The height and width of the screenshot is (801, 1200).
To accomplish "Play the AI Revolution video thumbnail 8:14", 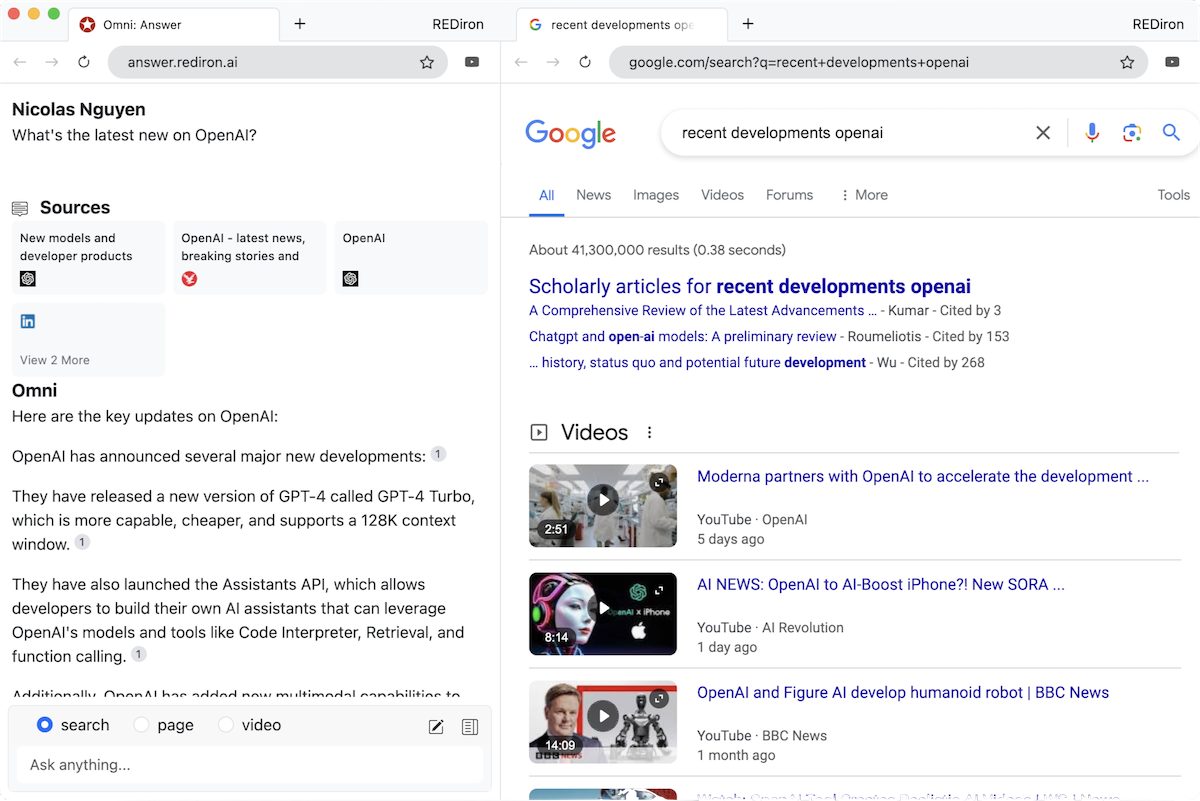I will (603, 614).
